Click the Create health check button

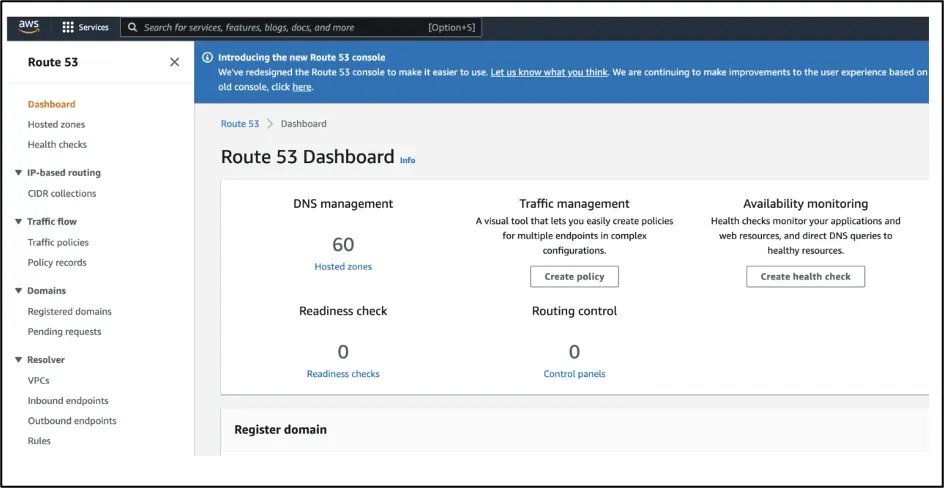[x=805, y=277]
